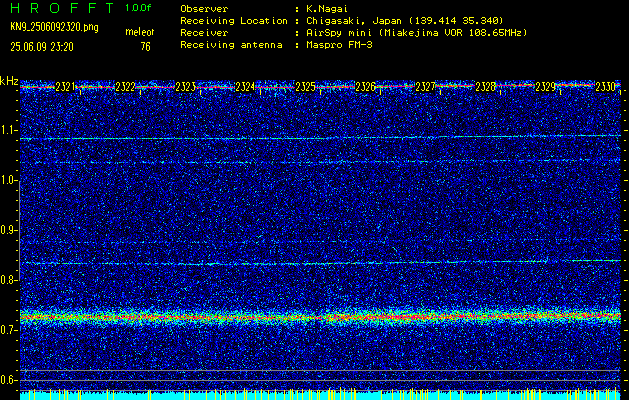
Task: Select the 2324 time marker
Action: point(245,87)
